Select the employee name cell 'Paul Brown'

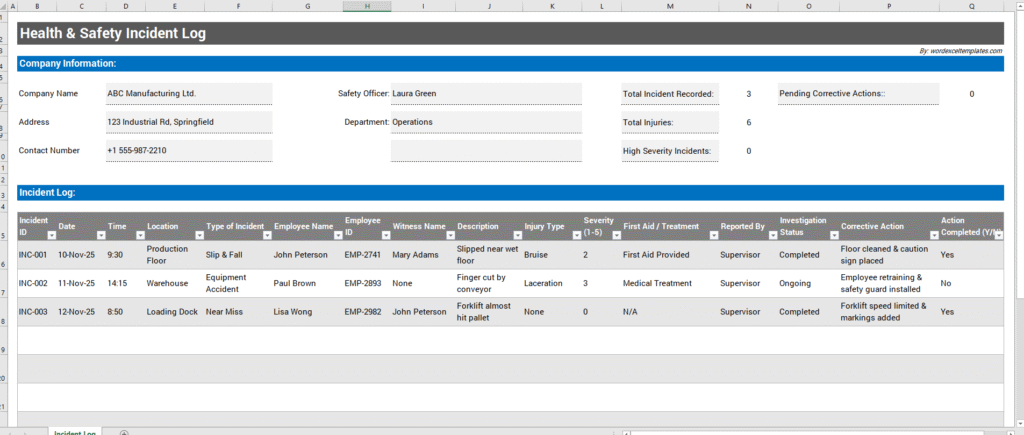pos(308,283)
